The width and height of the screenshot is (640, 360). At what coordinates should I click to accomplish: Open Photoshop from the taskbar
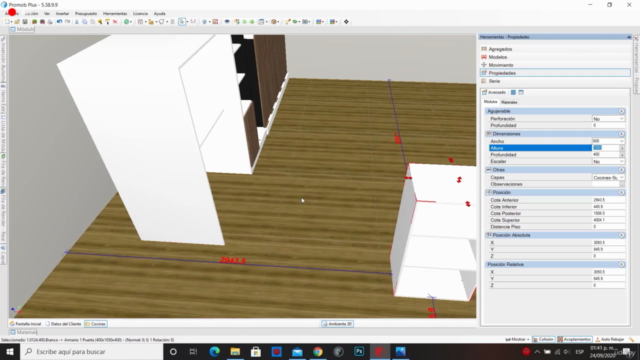[x=359, y=351]
